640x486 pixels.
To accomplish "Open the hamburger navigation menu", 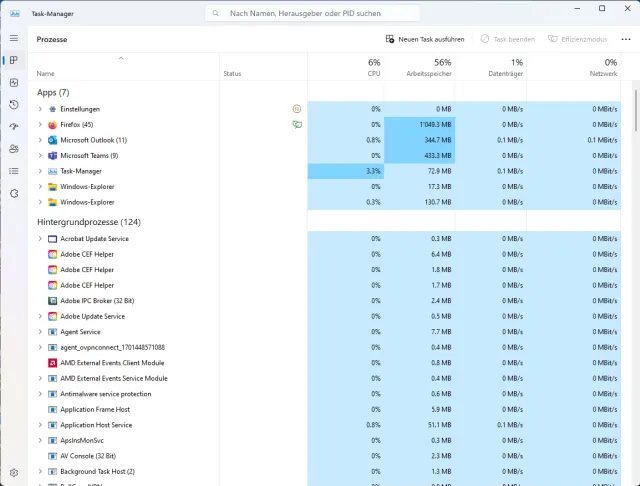I will click(x=14, y=38).
